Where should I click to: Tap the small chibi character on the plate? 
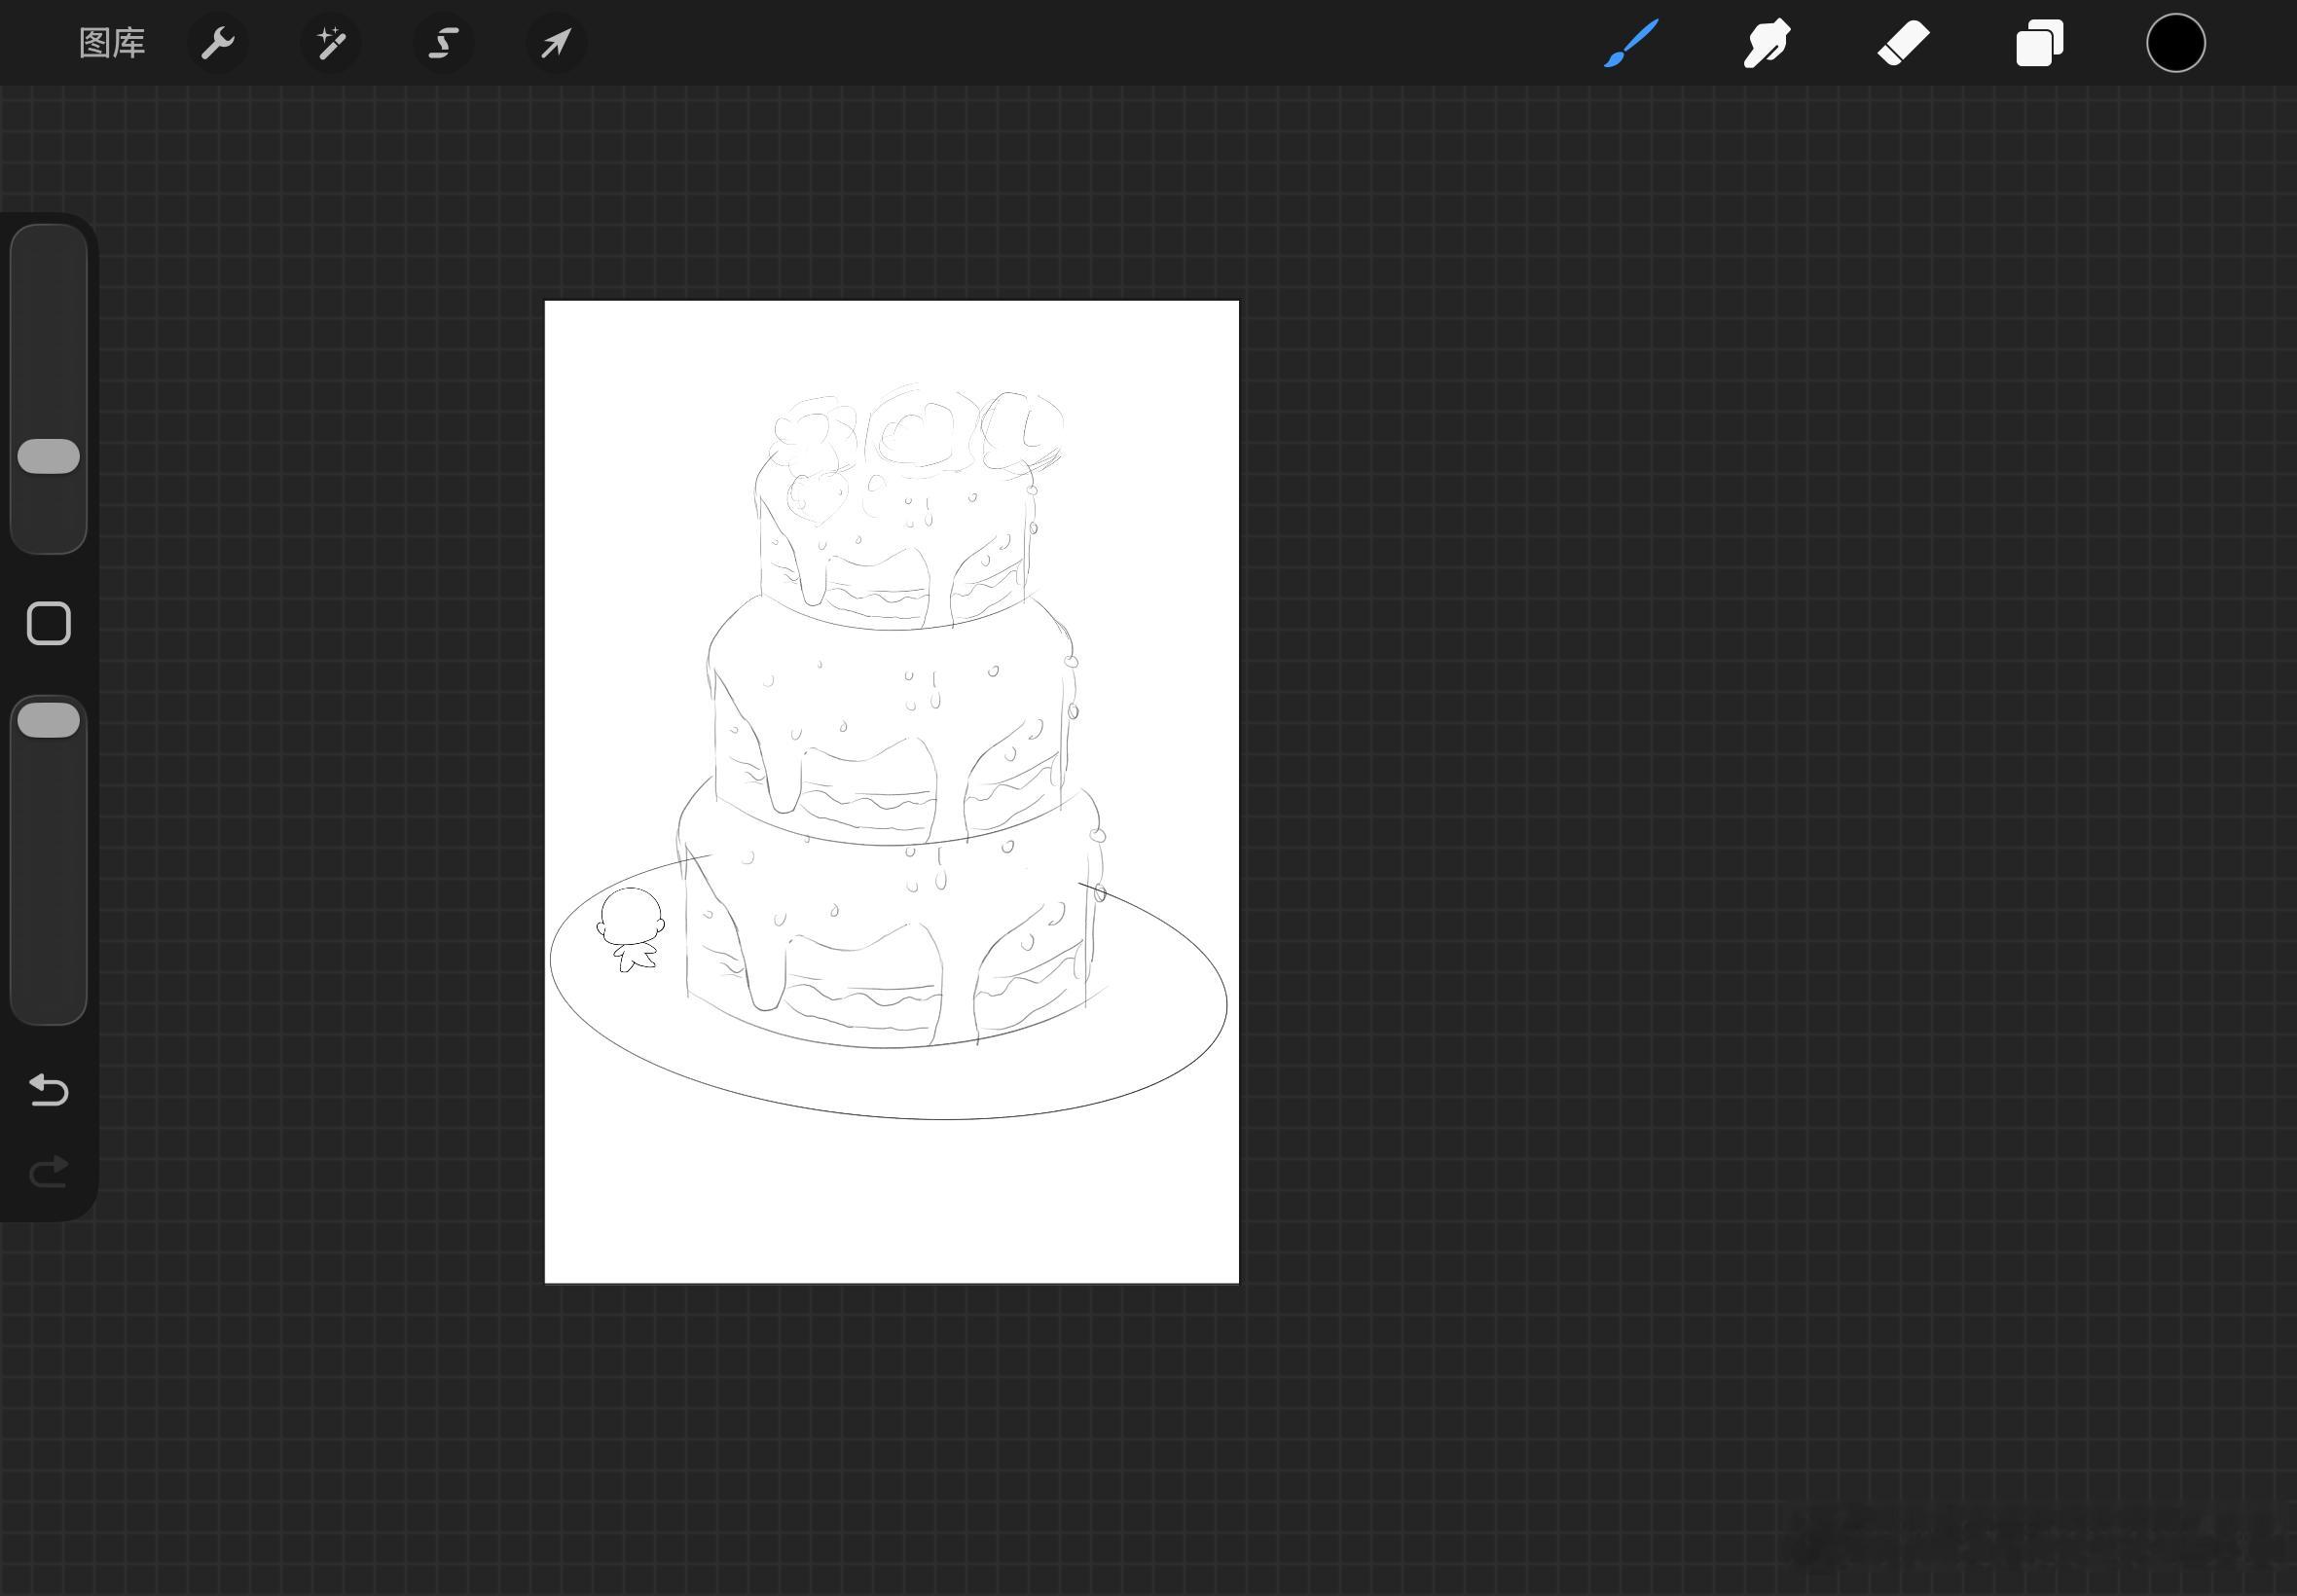pyautogui.click(x=631, y=929)
